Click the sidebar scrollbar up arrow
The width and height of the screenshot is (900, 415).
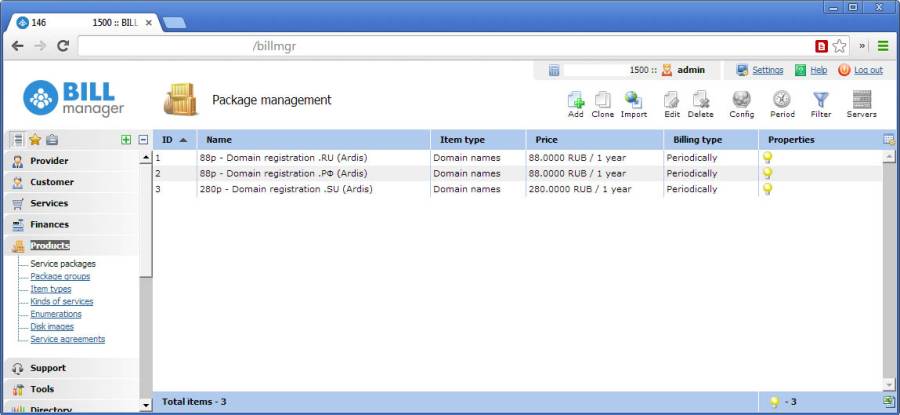[x=146, y=157]
